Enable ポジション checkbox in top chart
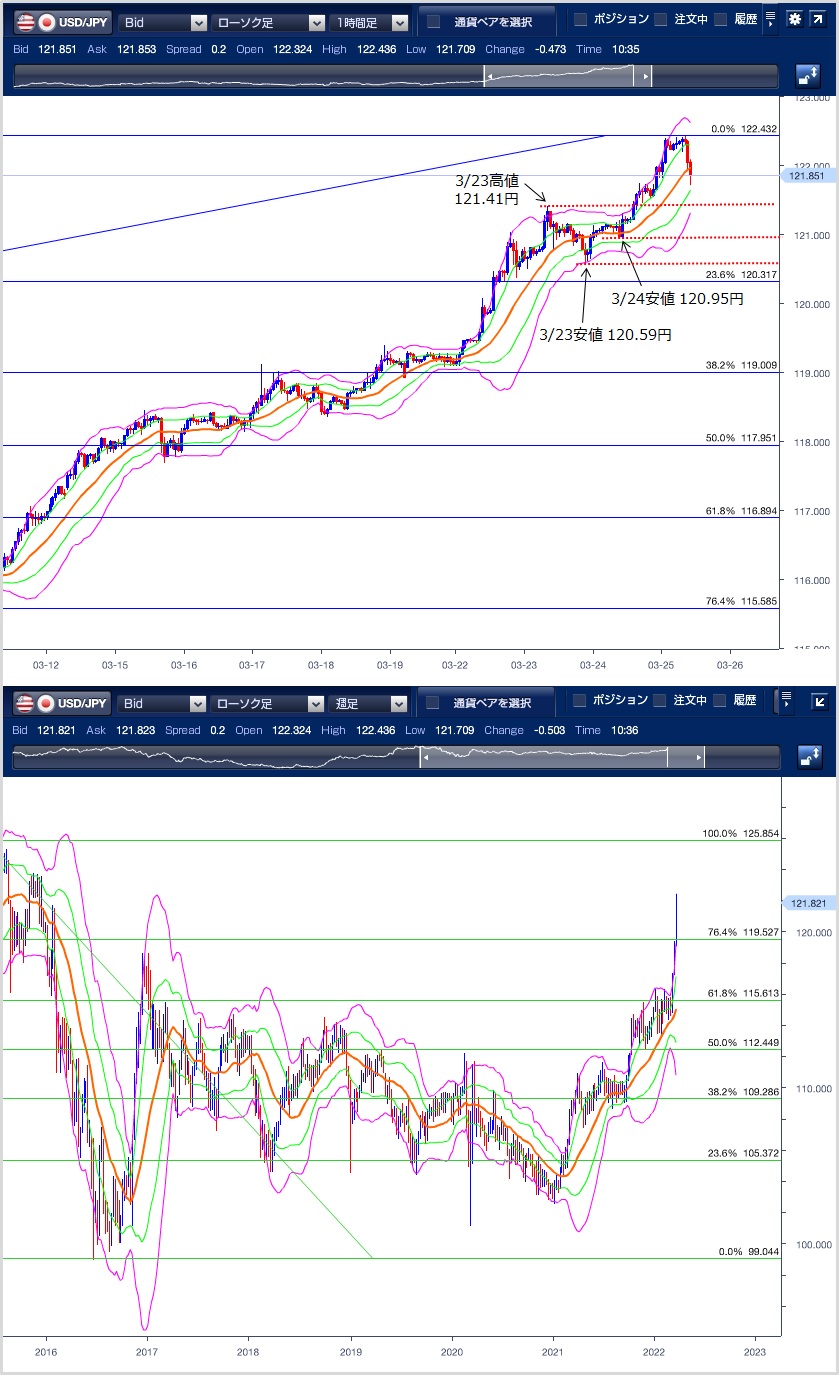 pyautogui.click(x=581, y=20)
